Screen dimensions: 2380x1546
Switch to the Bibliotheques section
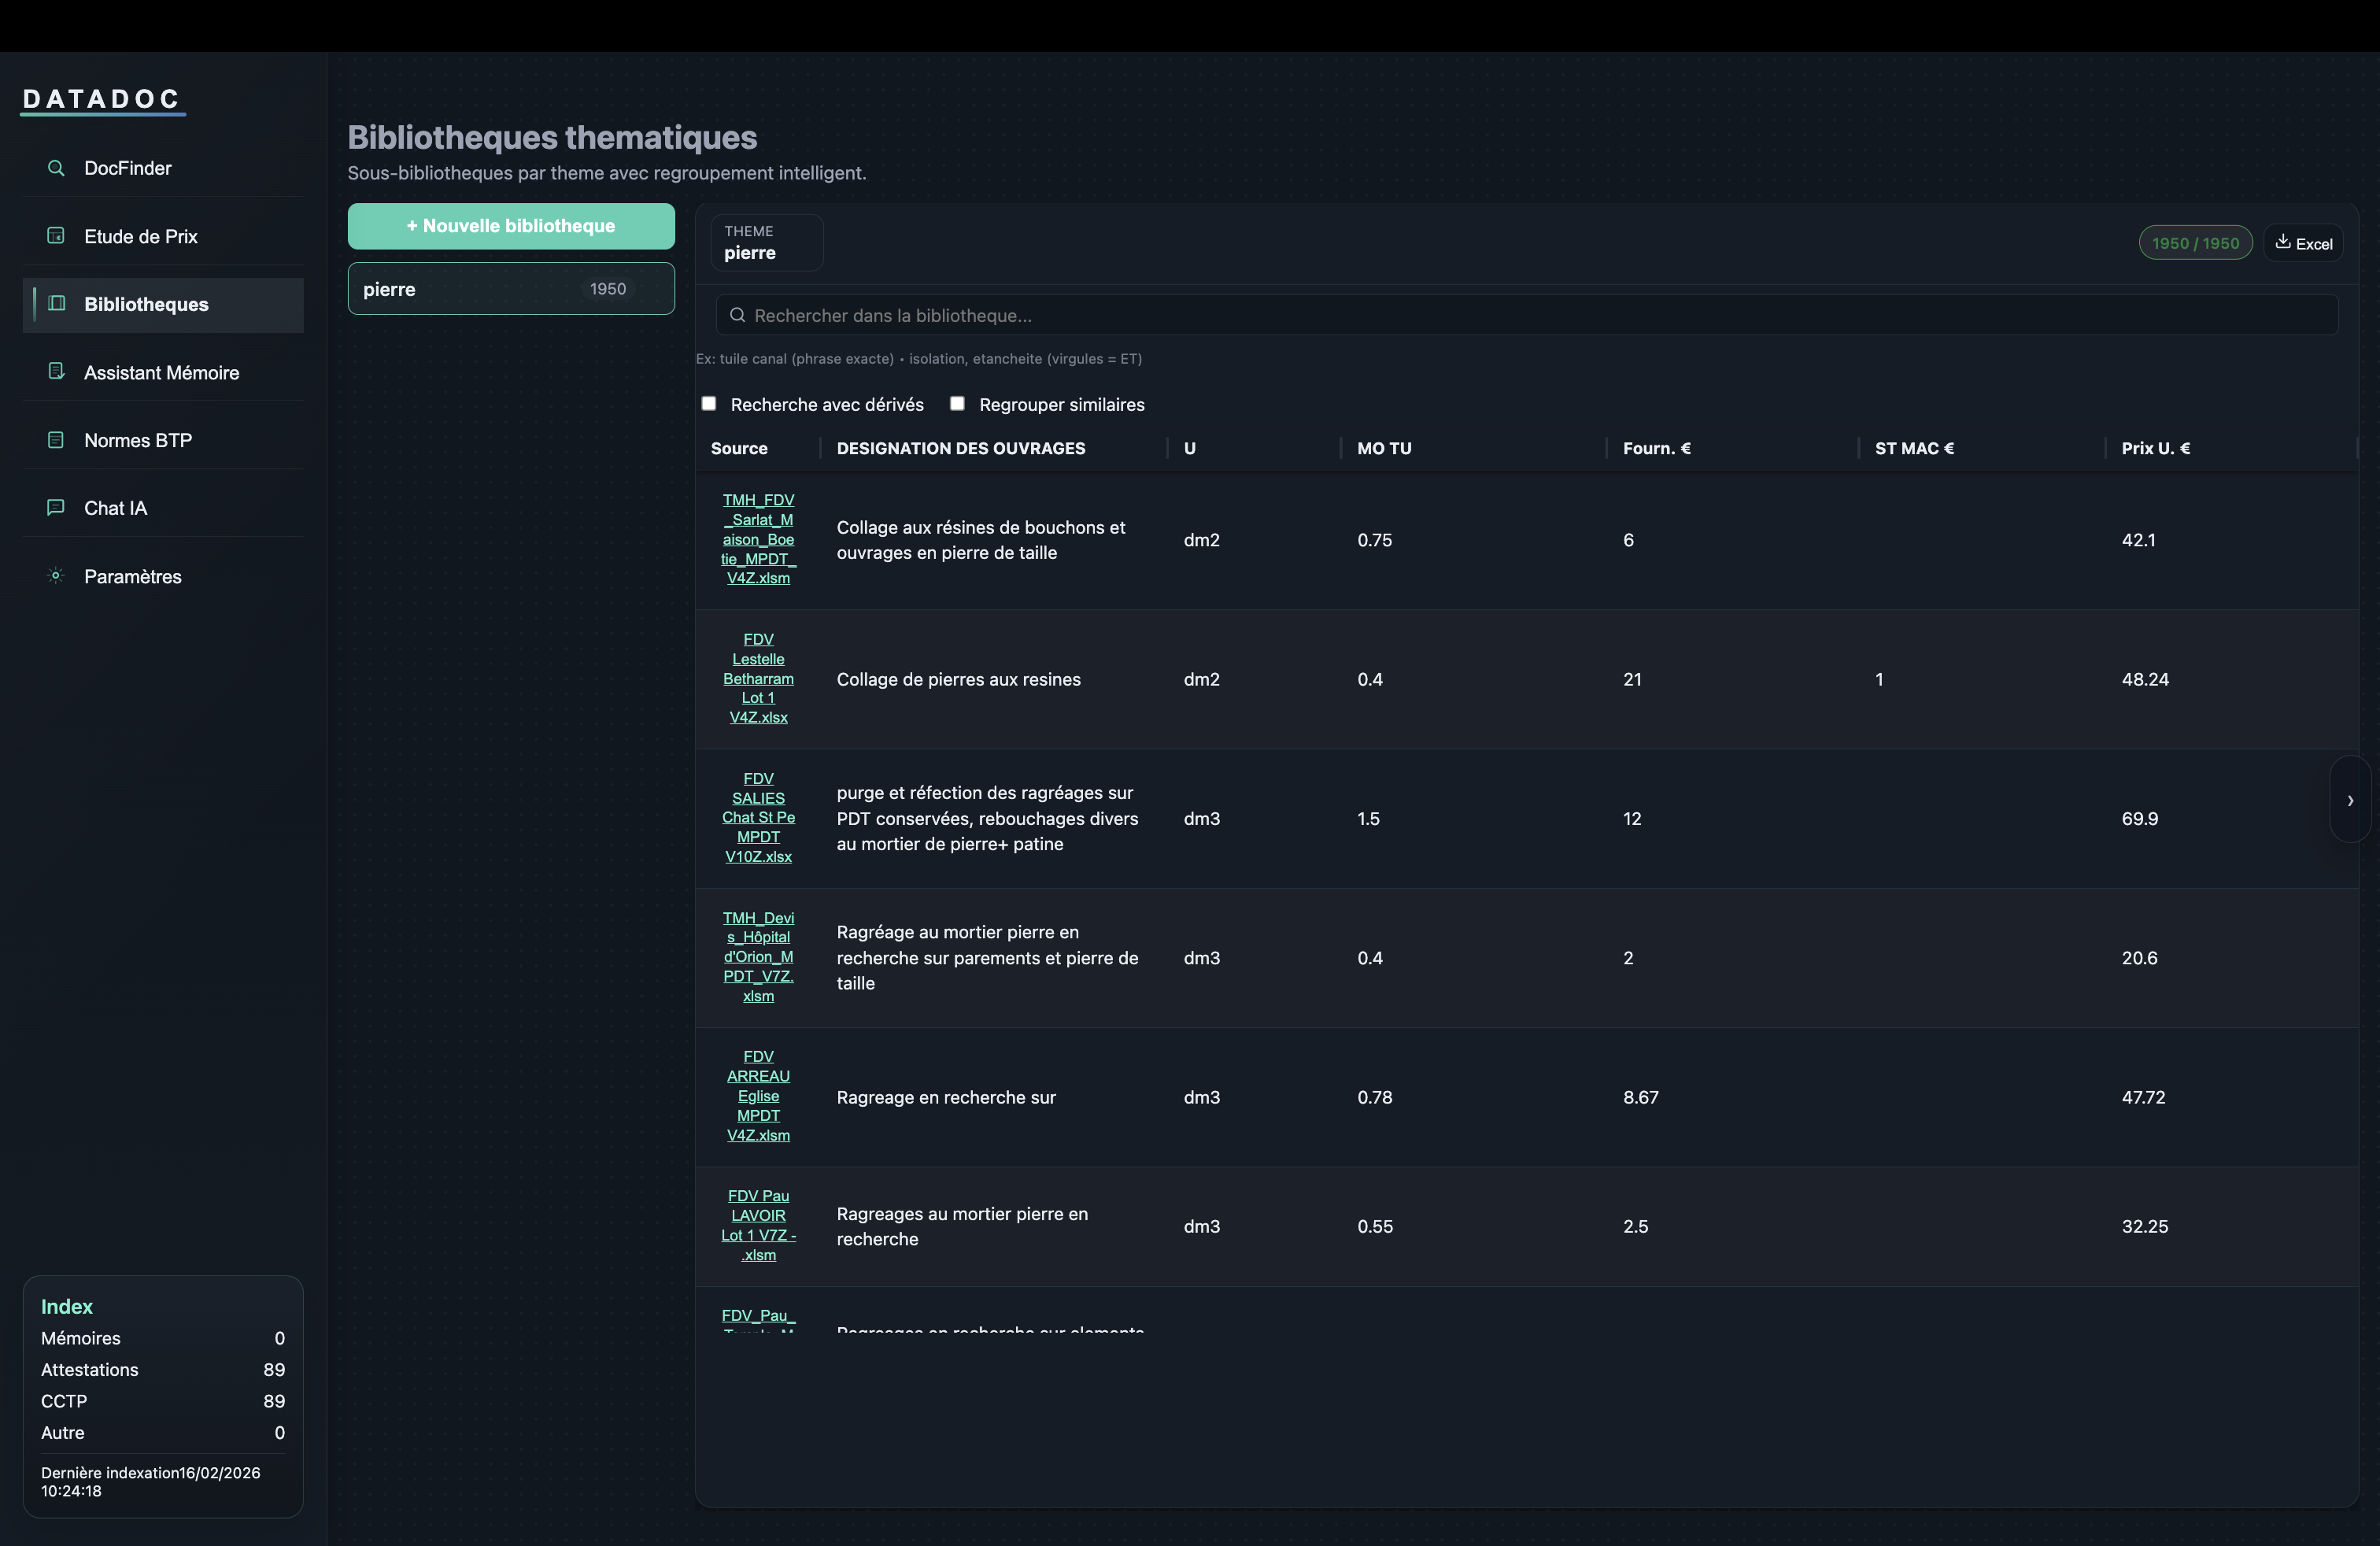click(x=146, y=304)
